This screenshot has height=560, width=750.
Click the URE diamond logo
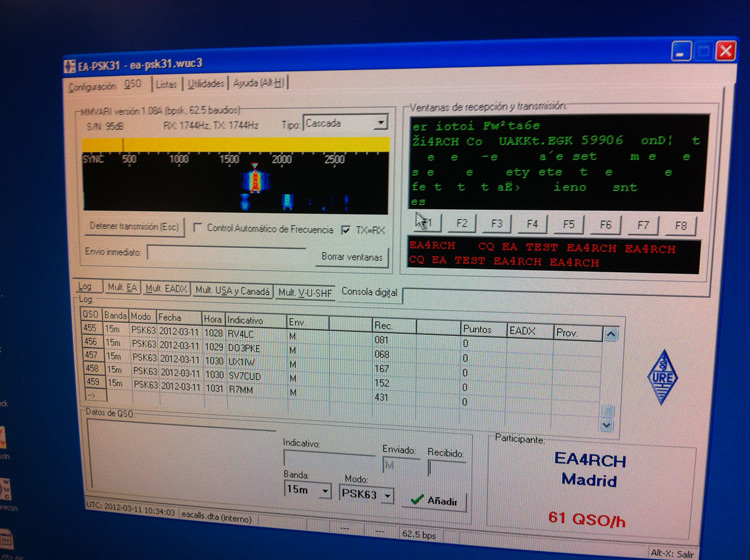[662, 377]
